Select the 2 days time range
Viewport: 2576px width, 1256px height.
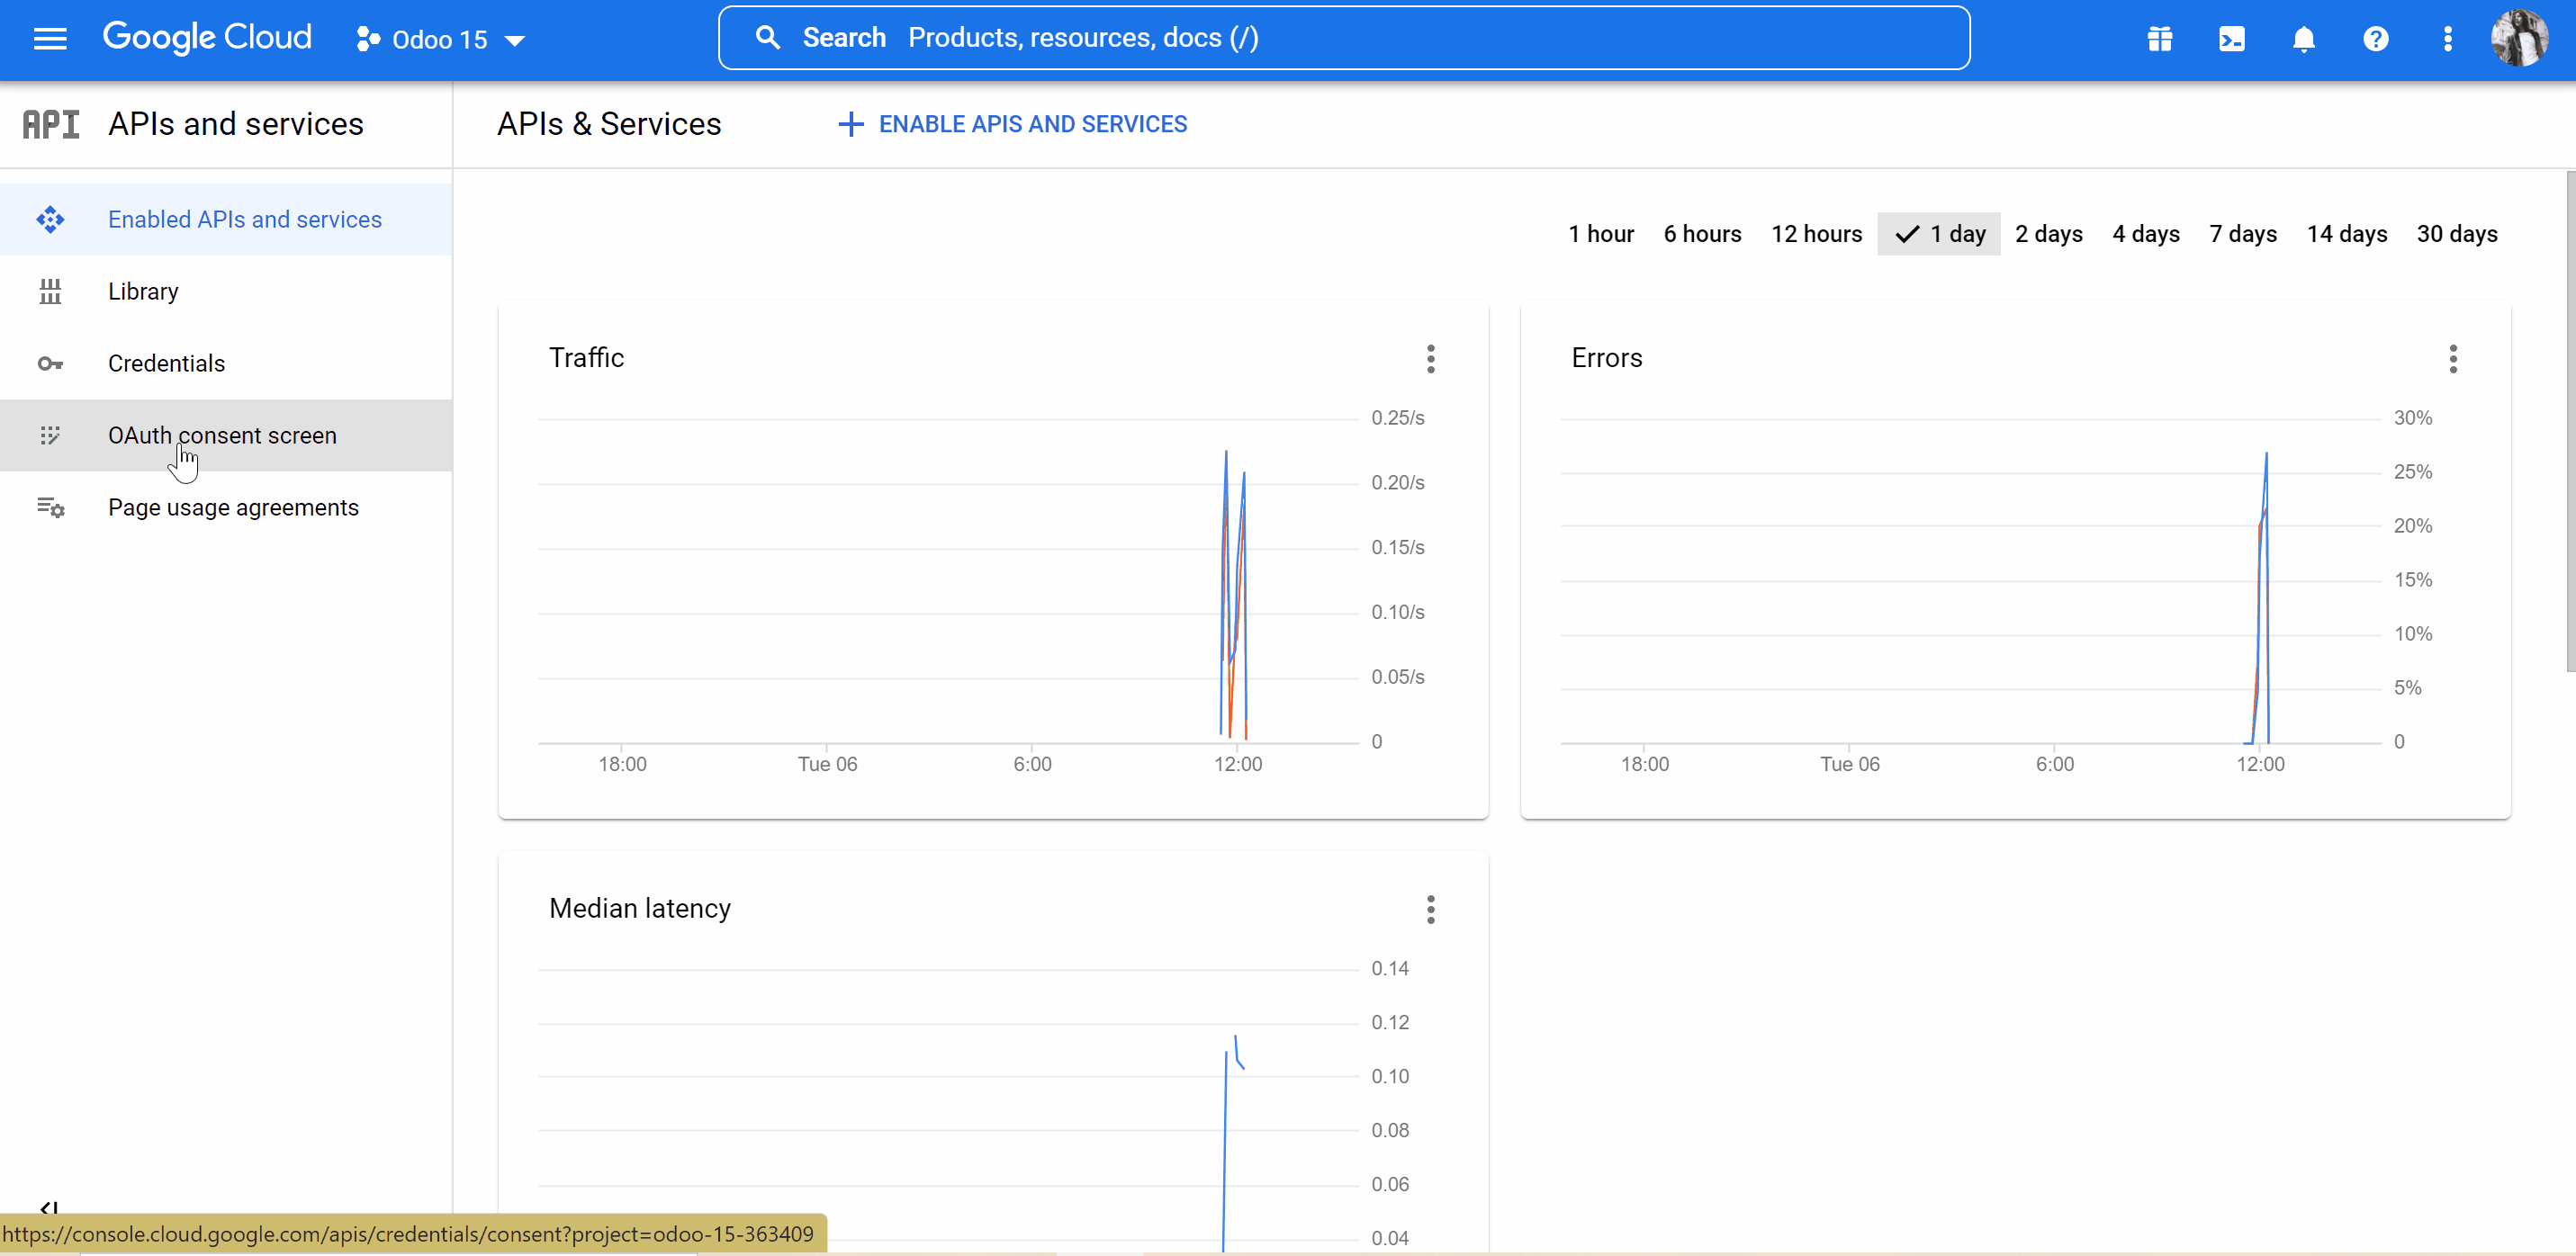click(2048, 234)
